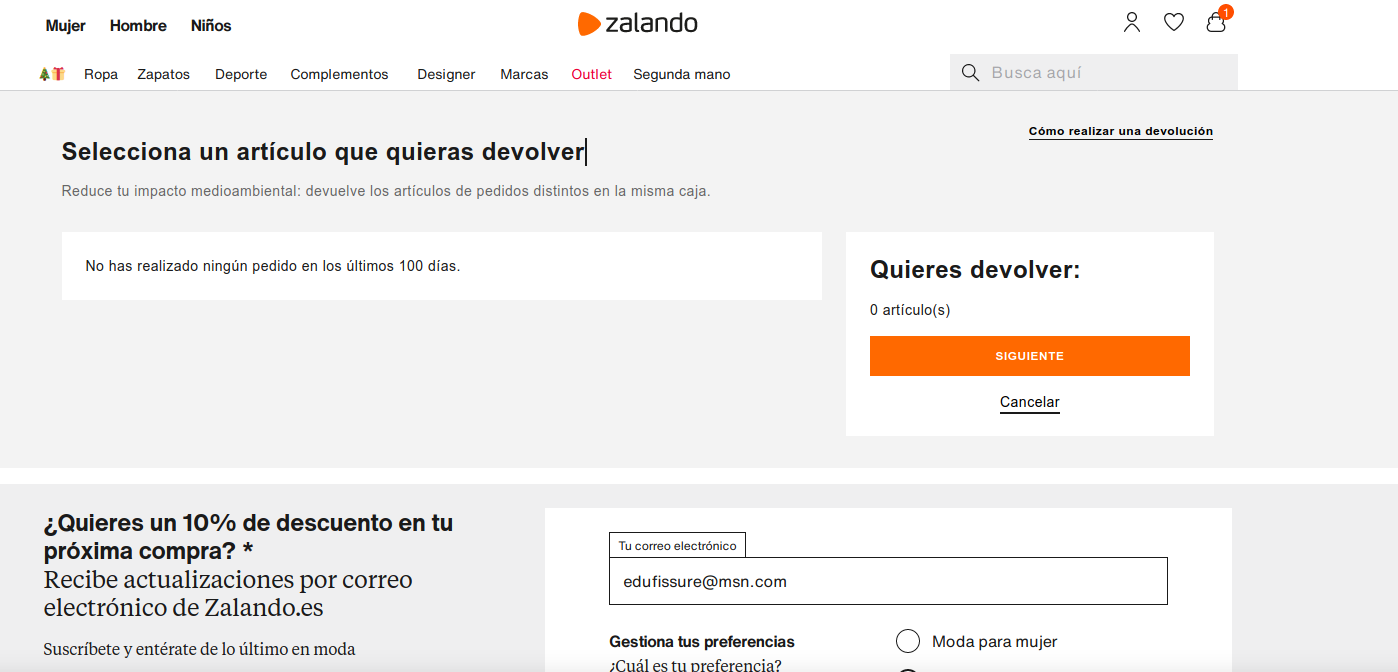
Task: Open the Christmas gift icon category
Action: [52, 74]
